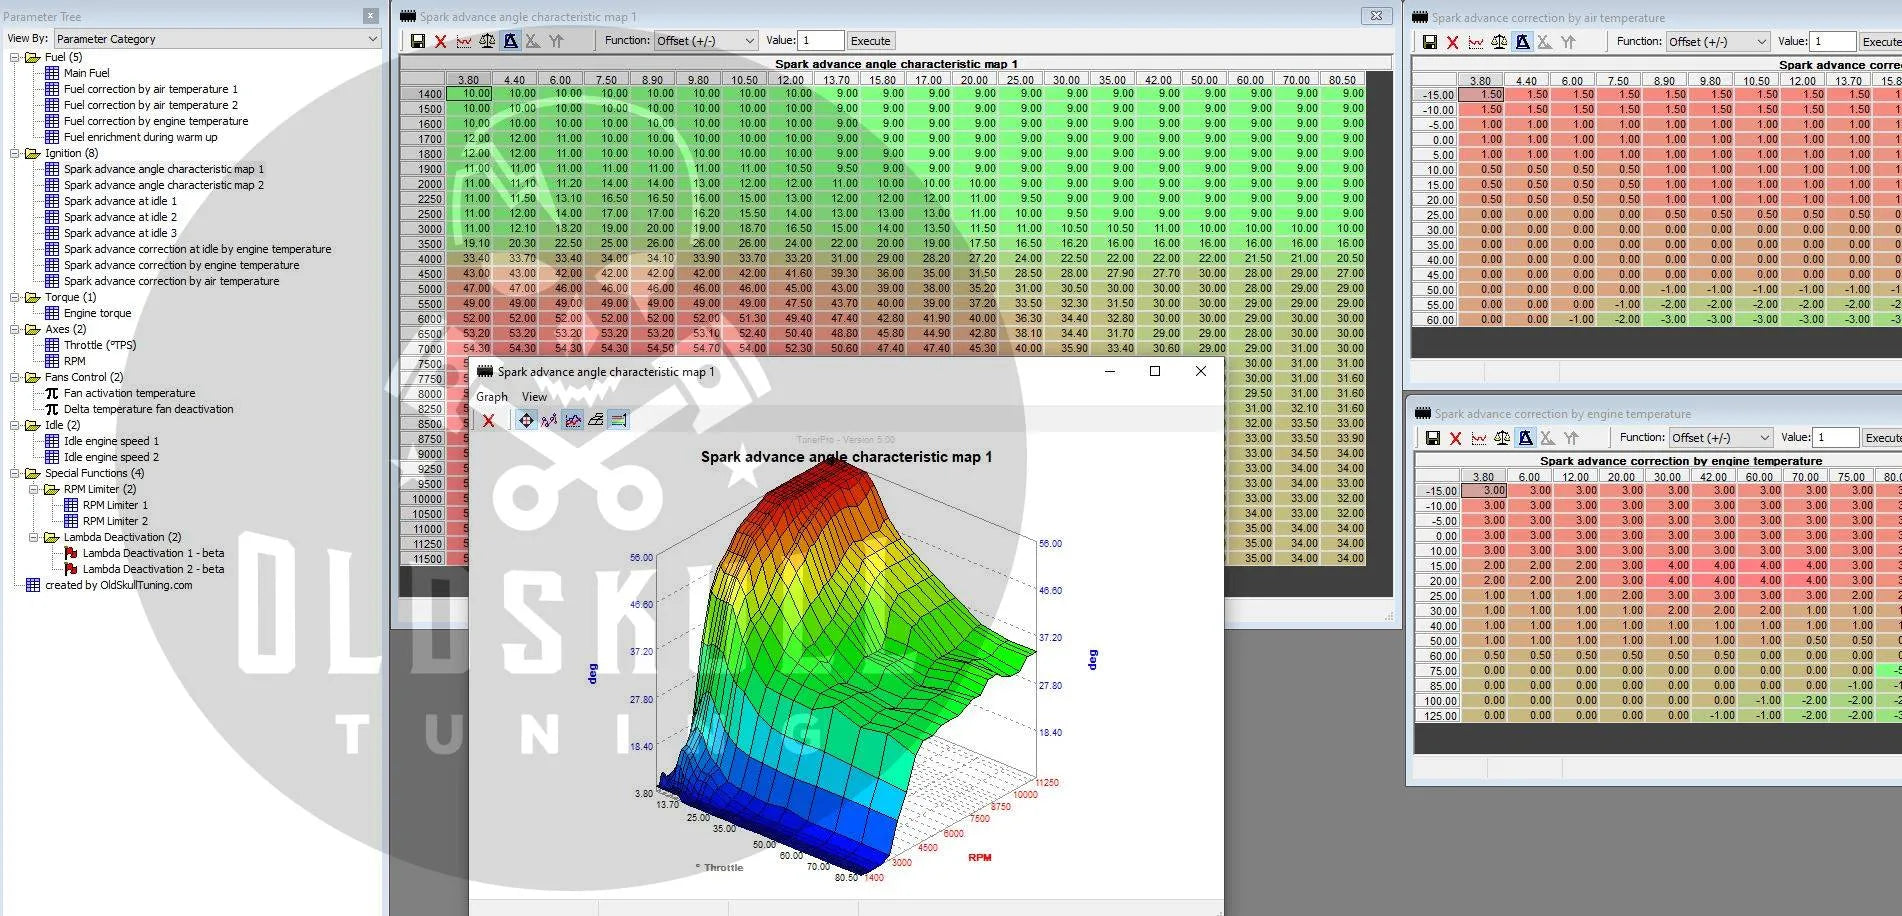The height and width of the screenshot is (916, 1902).
Task: Open the Graph menu in 3D window
Action: pos(491,397)
